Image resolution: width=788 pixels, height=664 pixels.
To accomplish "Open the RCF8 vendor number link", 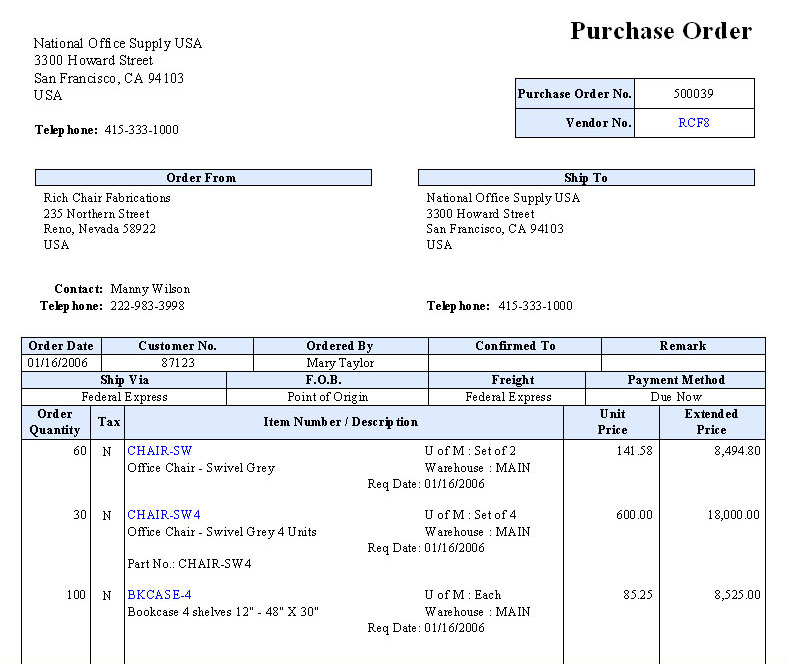I will [693, 123].
